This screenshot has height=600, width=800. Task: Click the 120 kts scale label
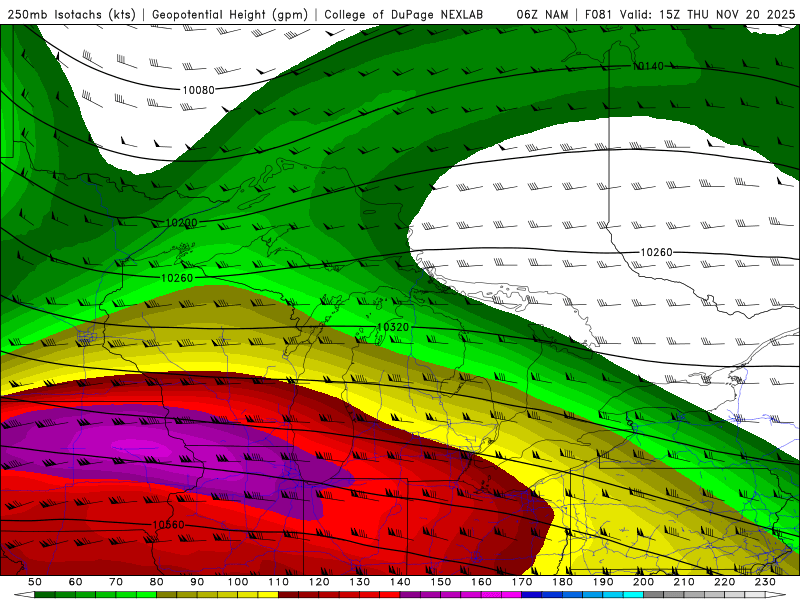(x=319, y=582)
